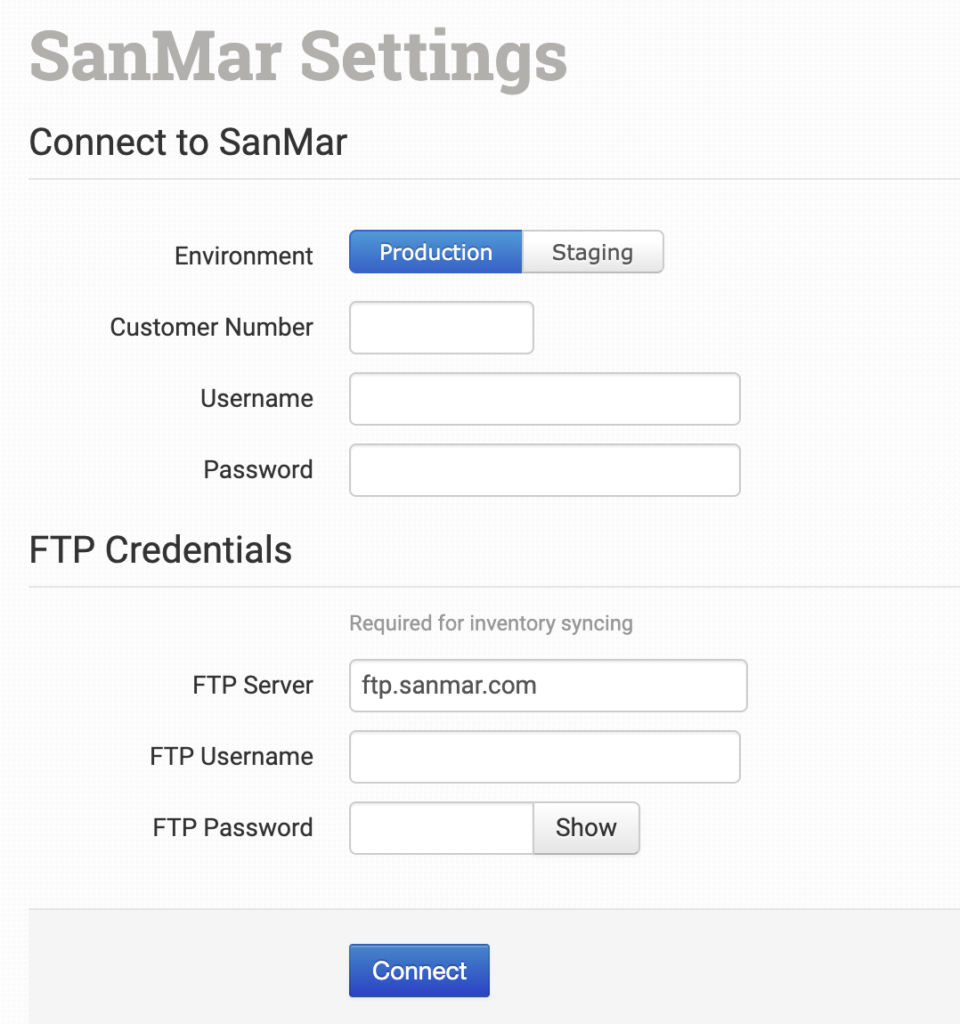The width and height of the screenshot is (960, 1024).
Task: Click the FTP Password label
Action: point(233,827)
